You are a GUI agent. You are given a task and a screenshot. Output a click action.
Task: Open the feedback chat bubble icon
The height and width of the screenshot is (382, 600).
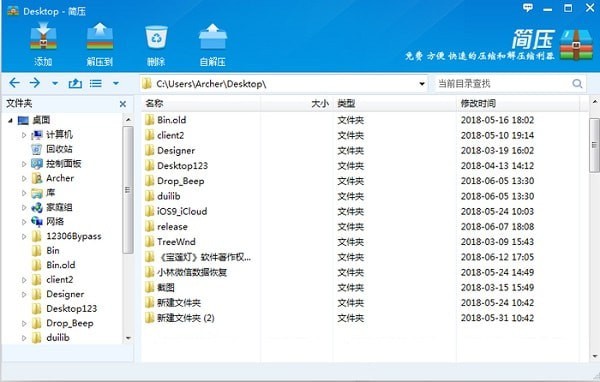tap(528, 8)
